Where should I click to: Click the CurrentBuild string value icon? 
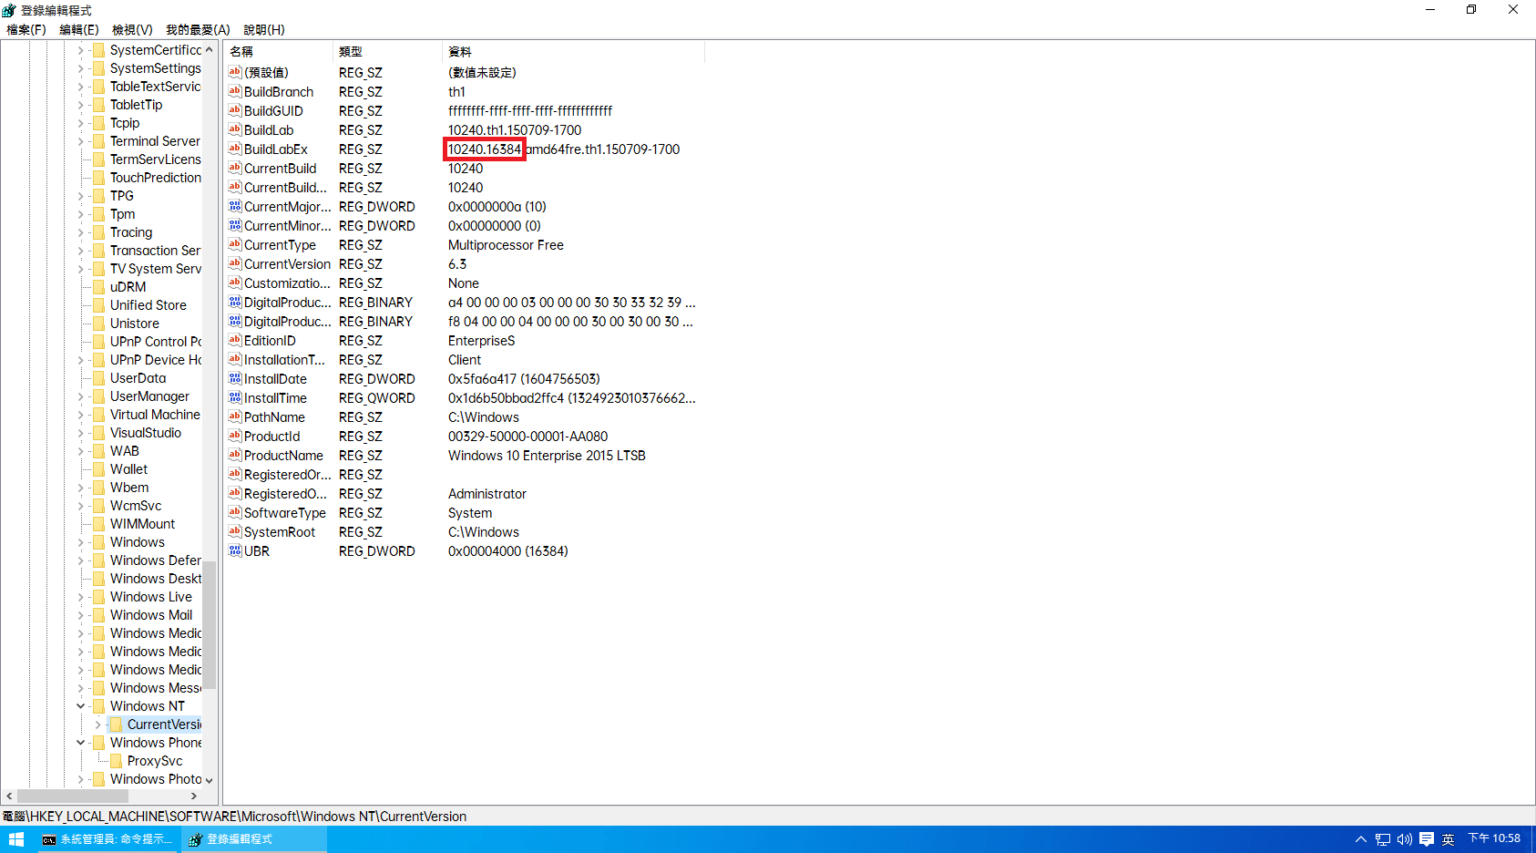pyautogui.click(x=235, y=168)
